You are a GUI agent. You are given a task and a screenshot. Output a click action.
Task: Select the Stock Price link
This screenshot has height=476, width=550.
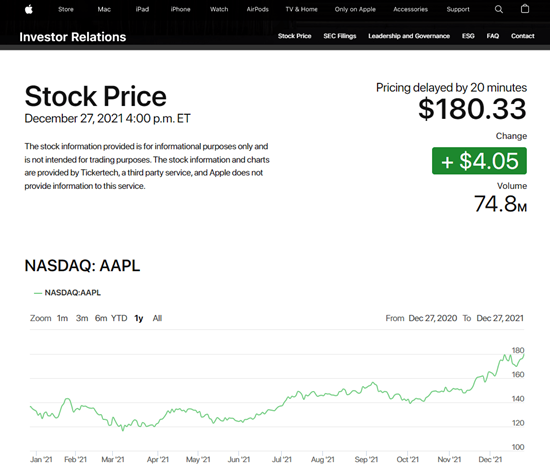(295, 36)
